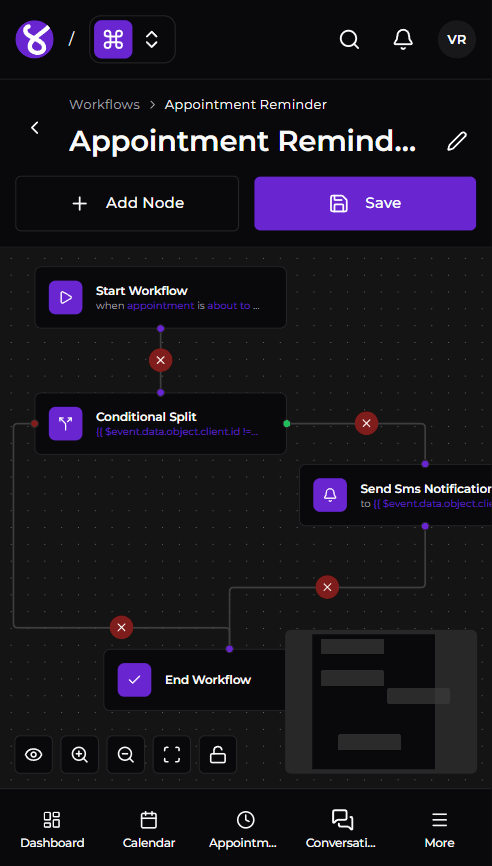Edit the workflow name with pencil icon
The image size is (492, 866).
pyautogui.click(x=457, y=141)
